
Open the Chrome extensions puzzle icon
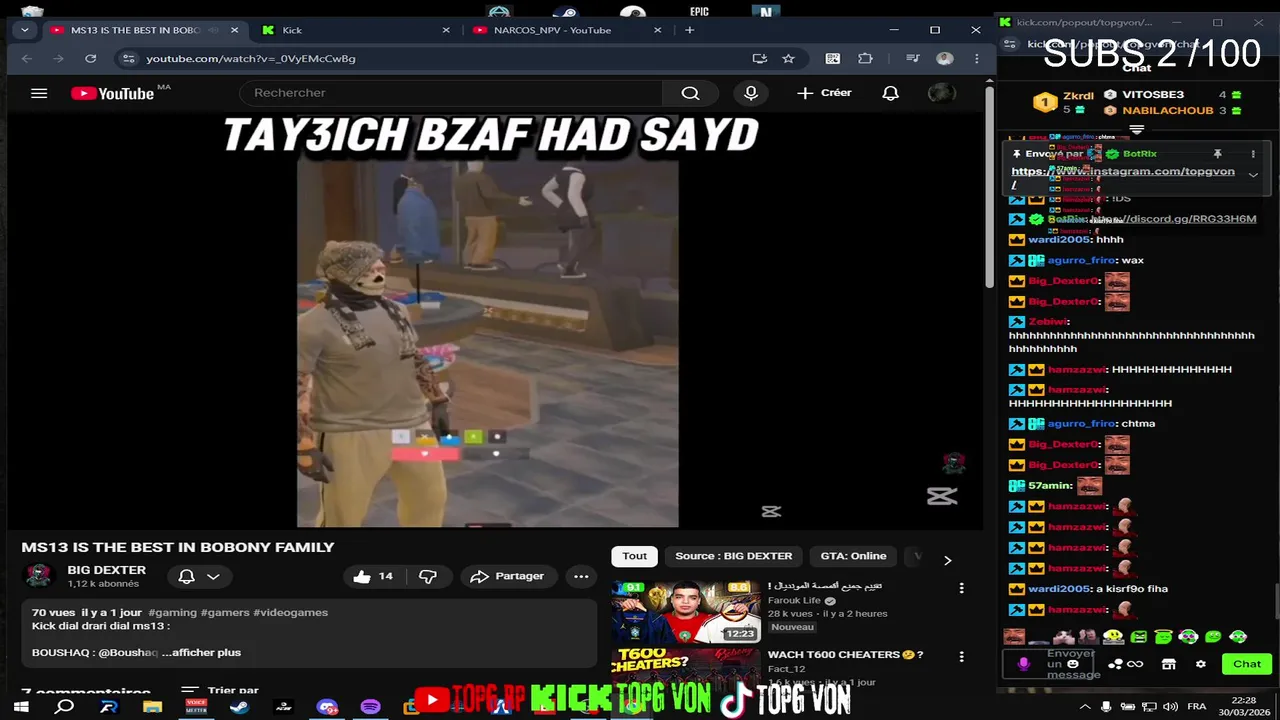pos(866,59)
